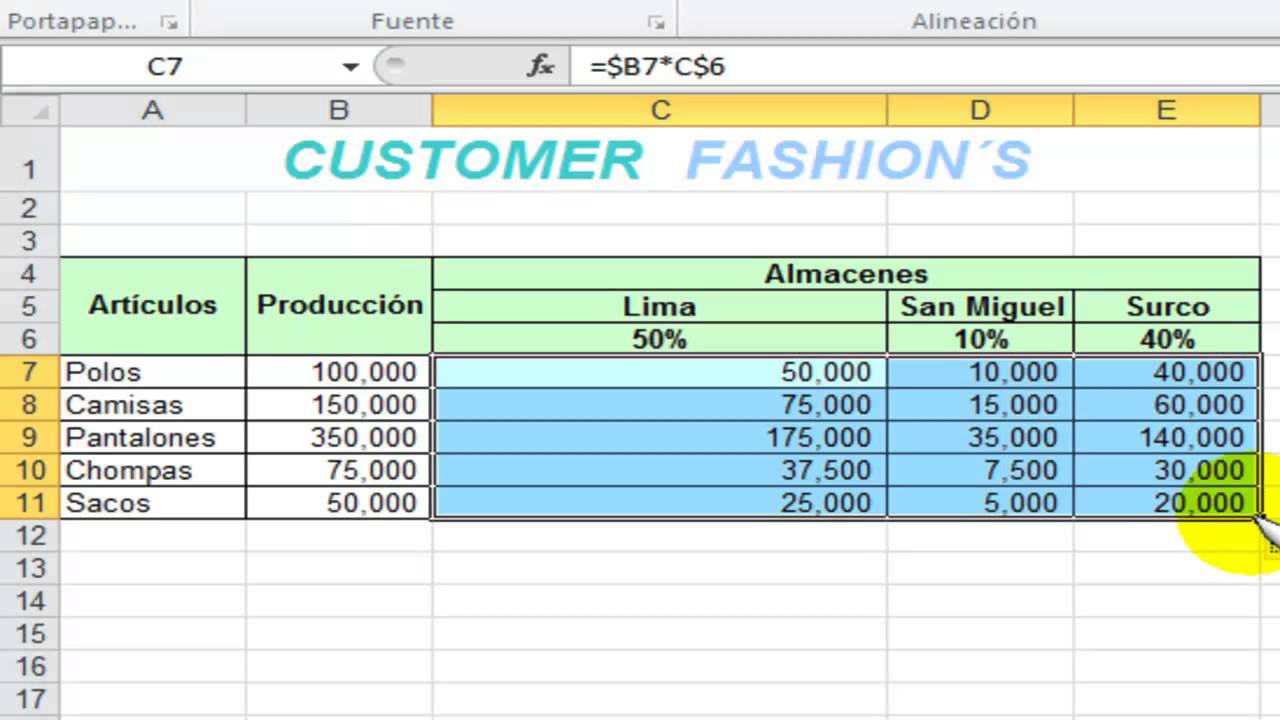
Task: Select row 2 header
Action: point(30,208)
